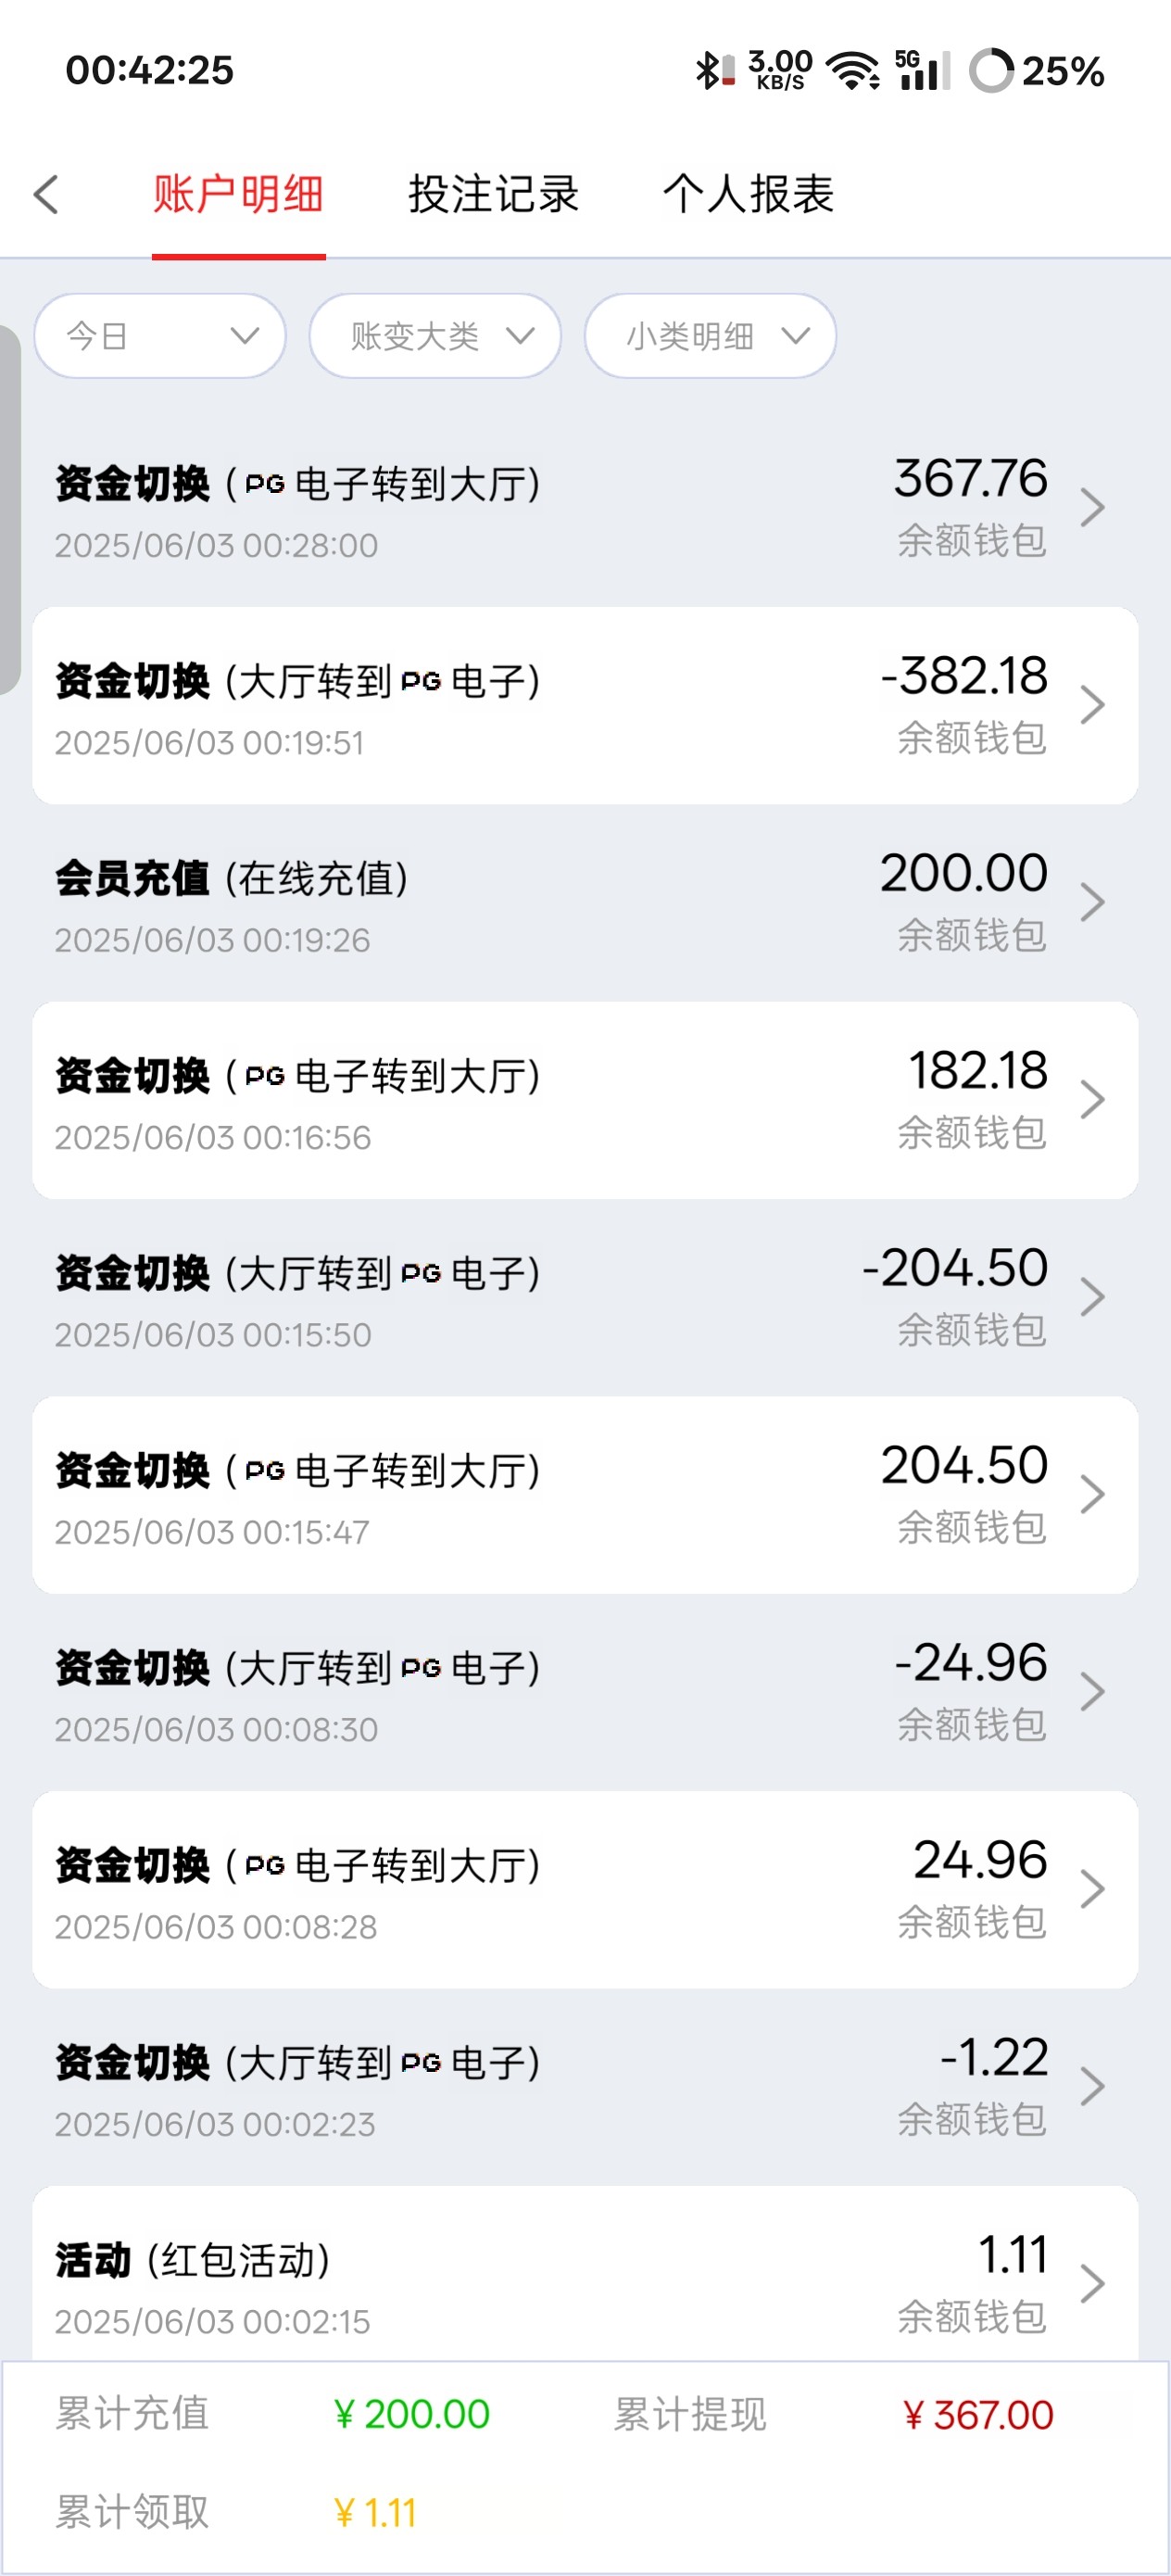Switch to the 投注记录 tab

[493, 194]
